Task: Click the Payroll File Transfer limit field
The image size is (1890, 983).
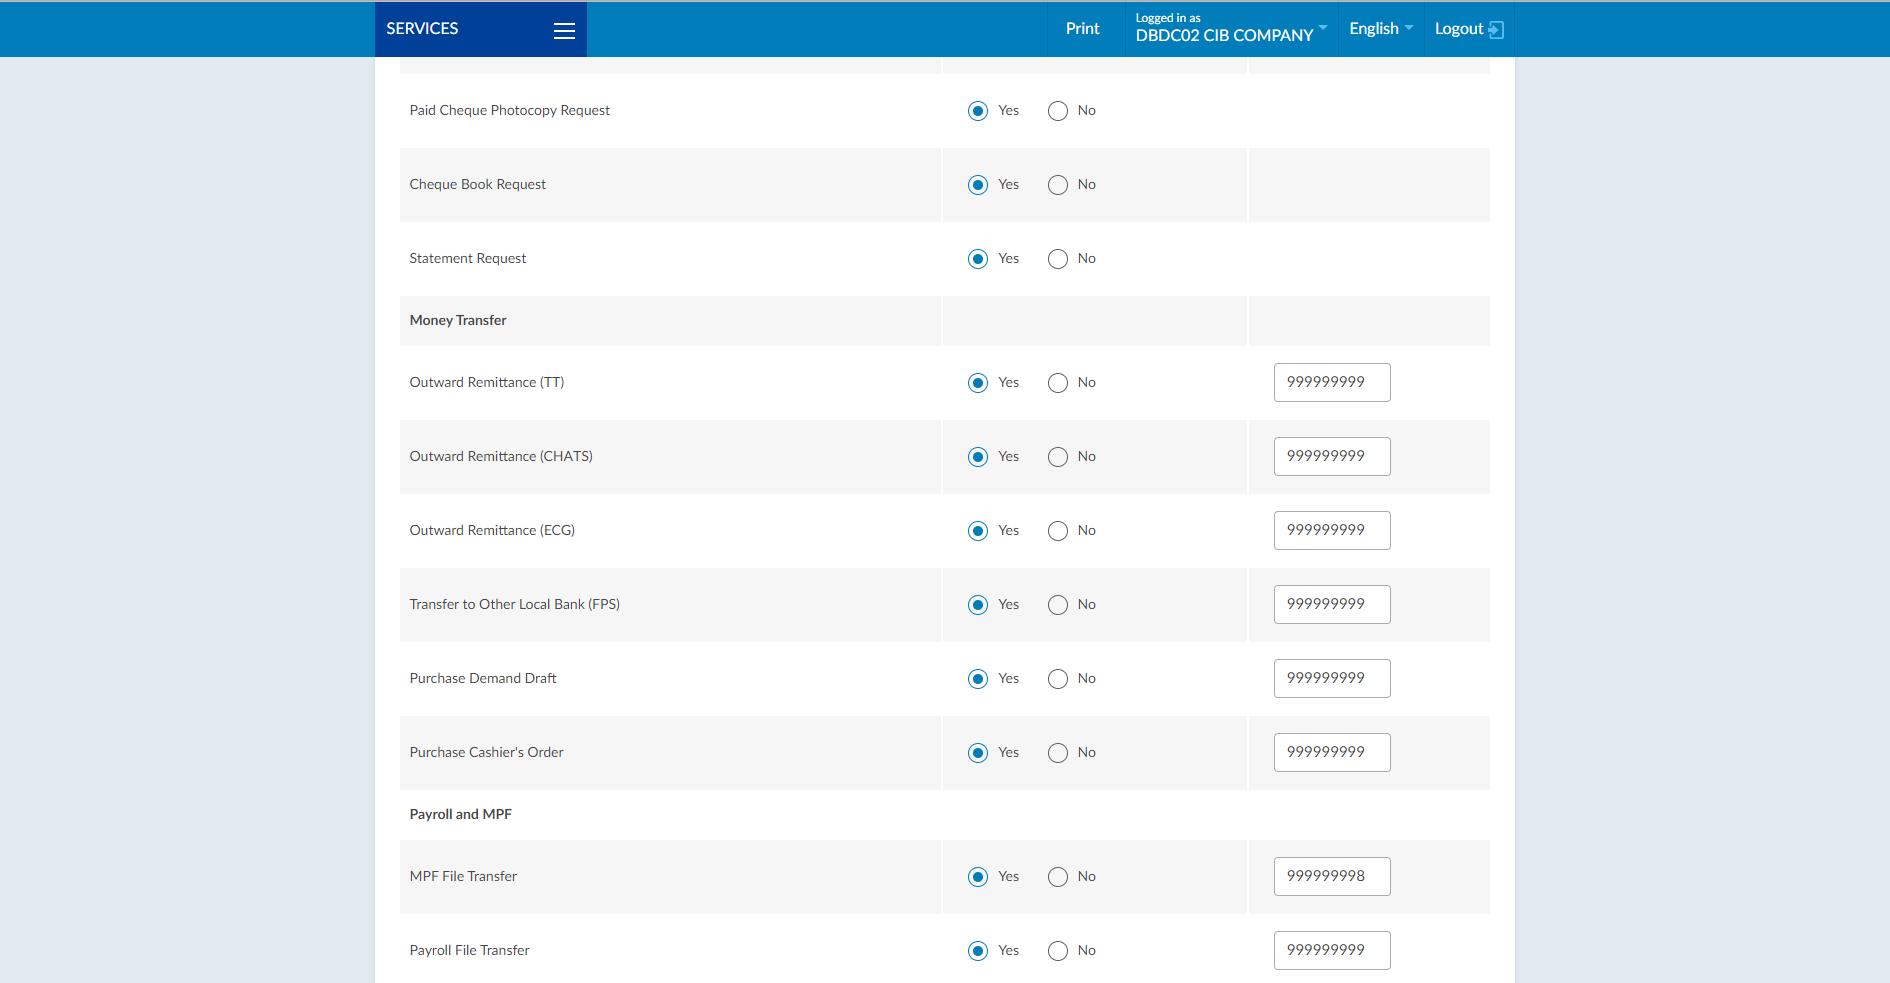Action: click(x=1331, y=950)
